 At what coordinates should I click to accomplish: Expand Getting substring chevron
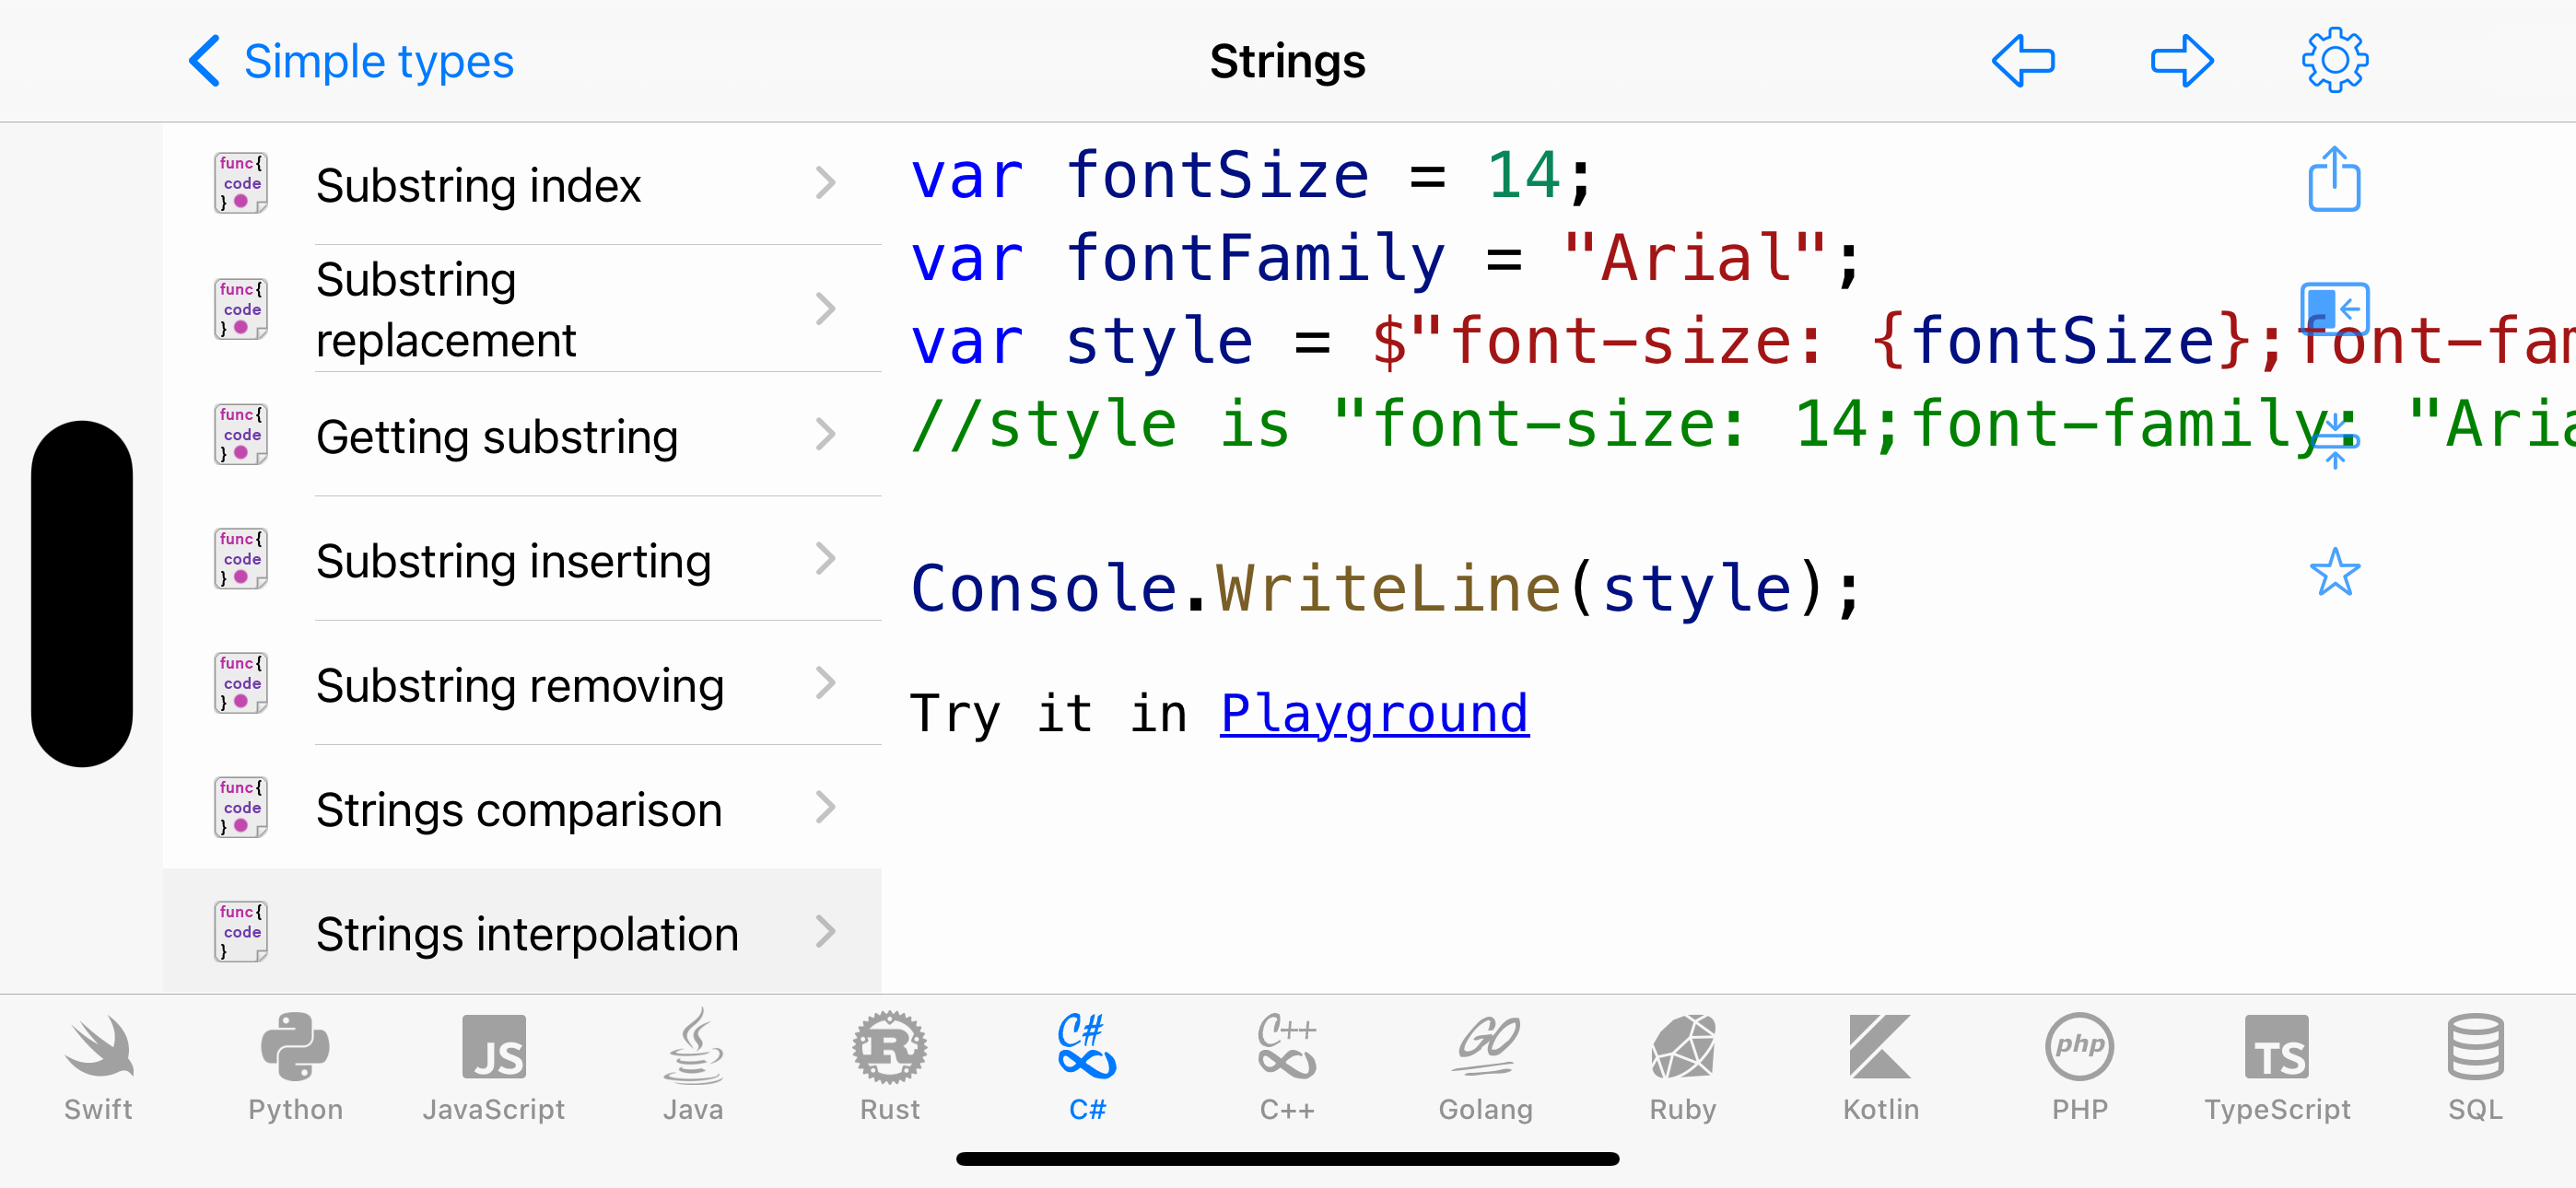(825, 434)
